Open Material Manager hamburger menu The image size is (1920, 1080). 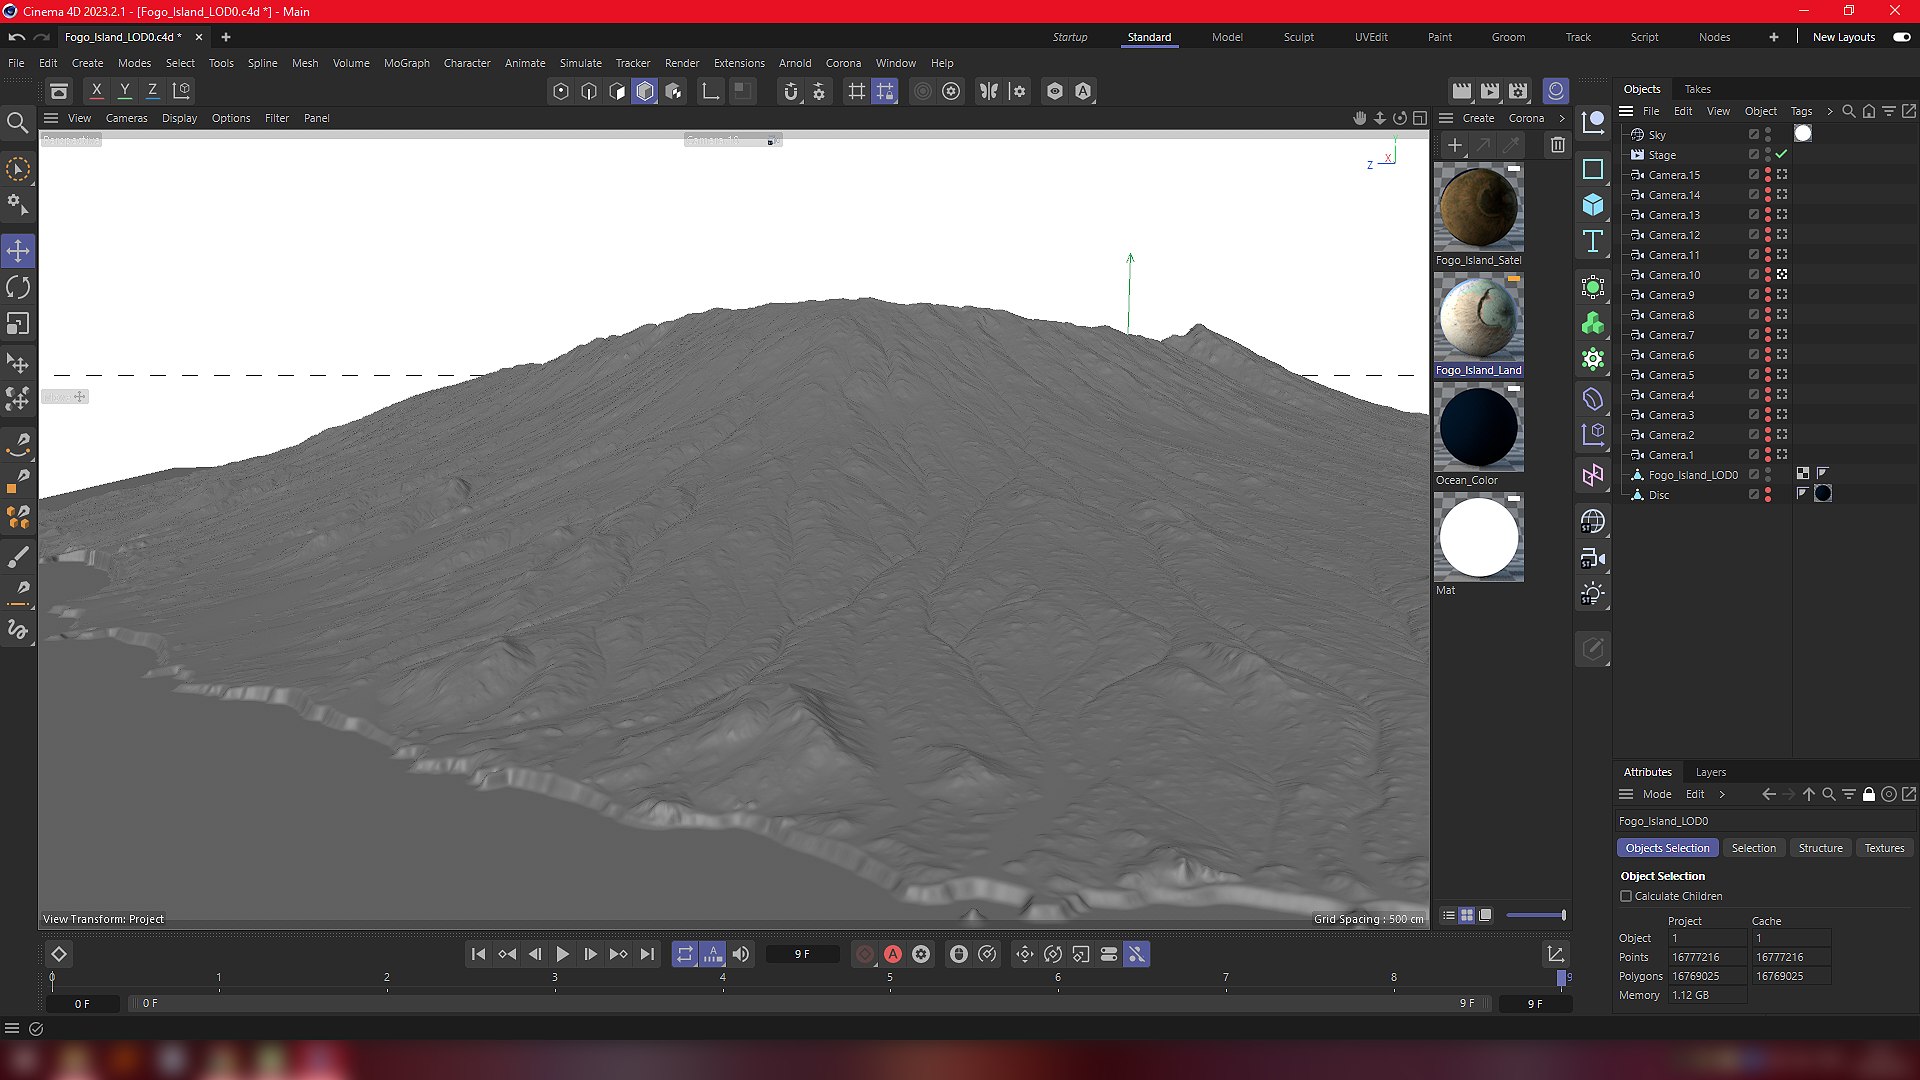pos(1446,118)
